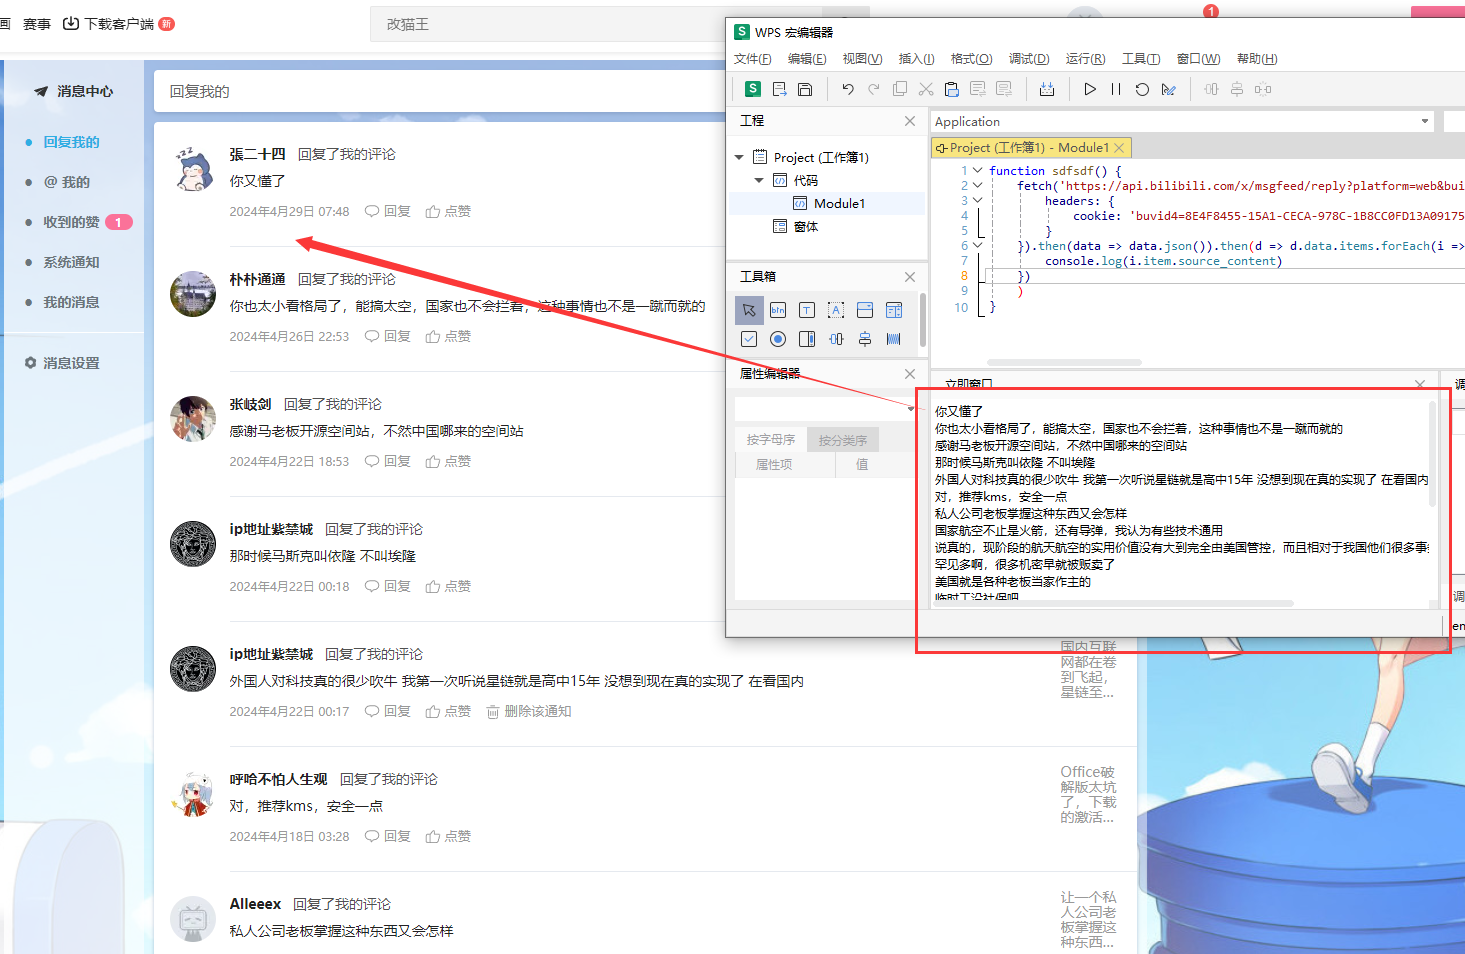Open 收到的赞 in message sidebar

71,222
